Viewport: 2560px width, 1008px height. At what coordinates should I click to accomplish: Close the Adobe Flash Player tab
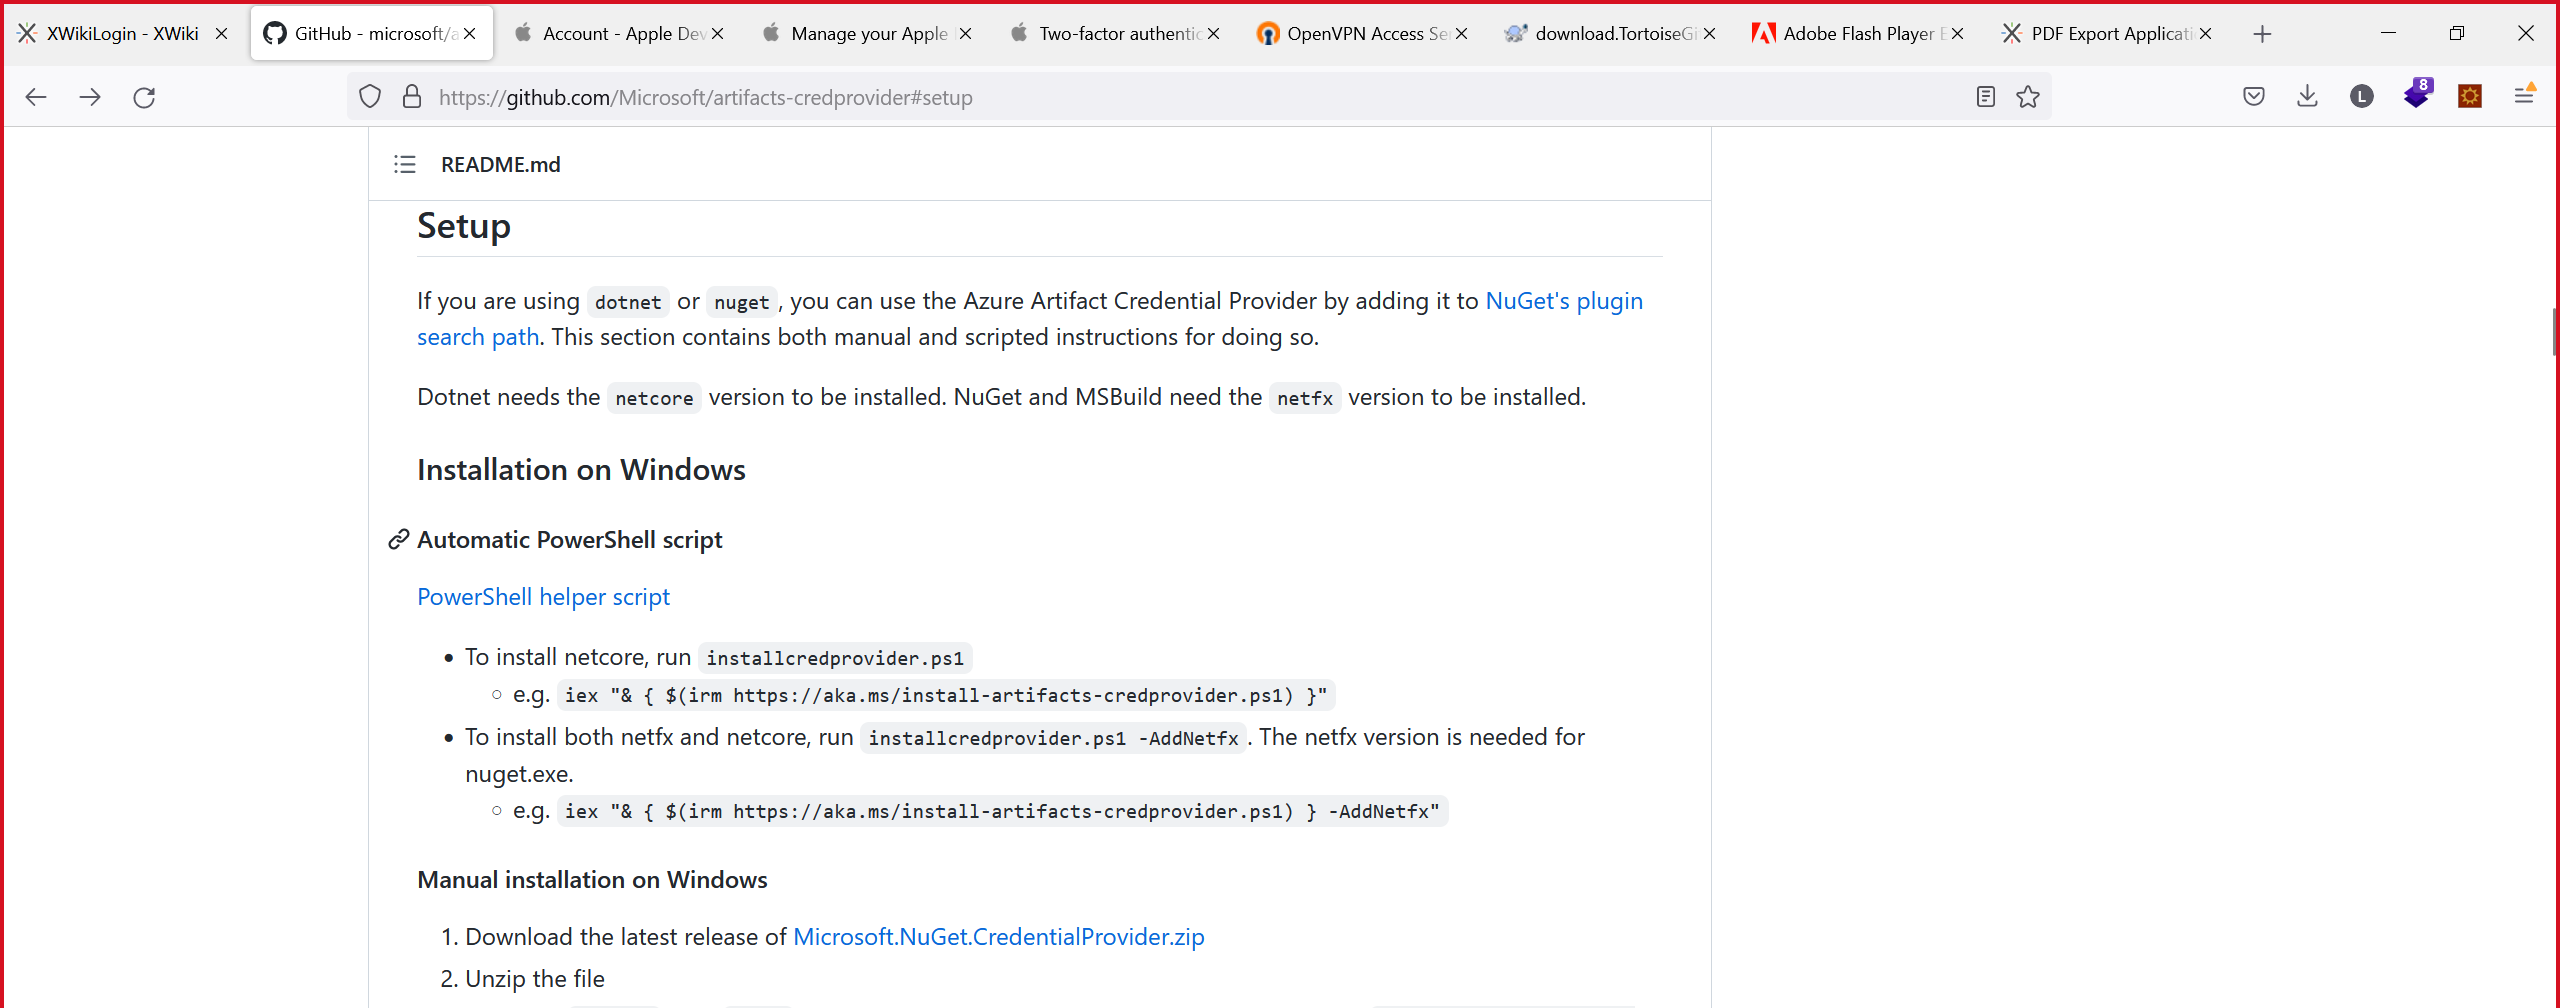tap(1957, 34)
